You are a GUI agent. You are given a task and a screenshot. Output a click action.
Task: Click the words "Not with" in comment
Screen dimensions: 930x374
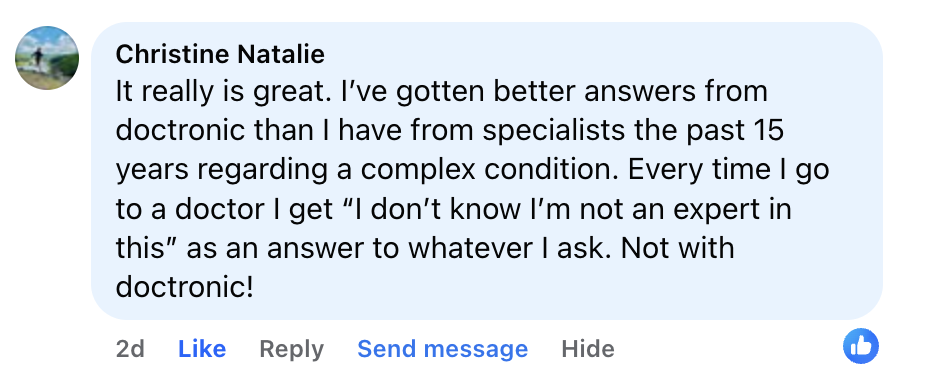coord(678,248)
